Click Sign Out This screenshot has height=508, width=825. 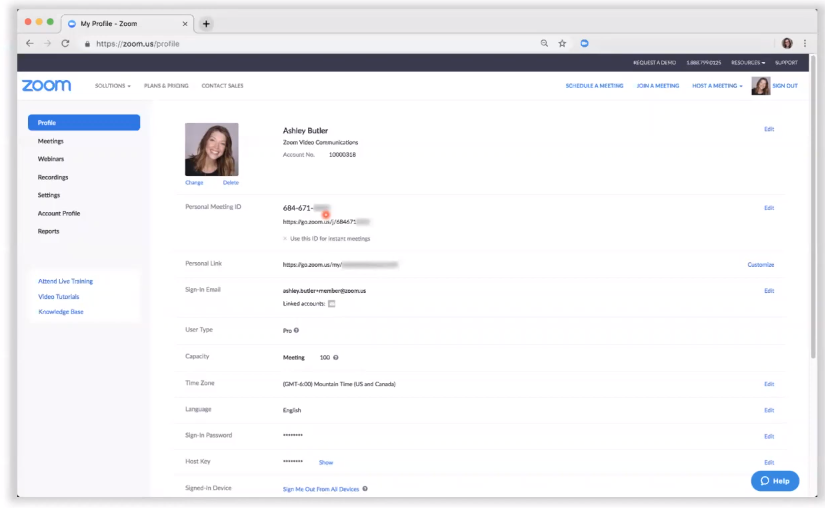click(x=785, y=86)
